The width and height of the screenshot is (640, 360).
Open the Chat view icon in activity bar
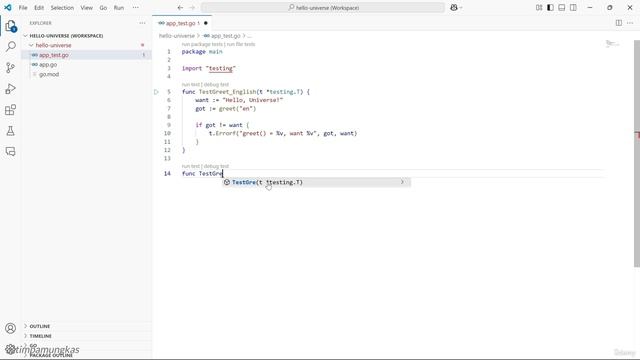click(x=11, y=152)
